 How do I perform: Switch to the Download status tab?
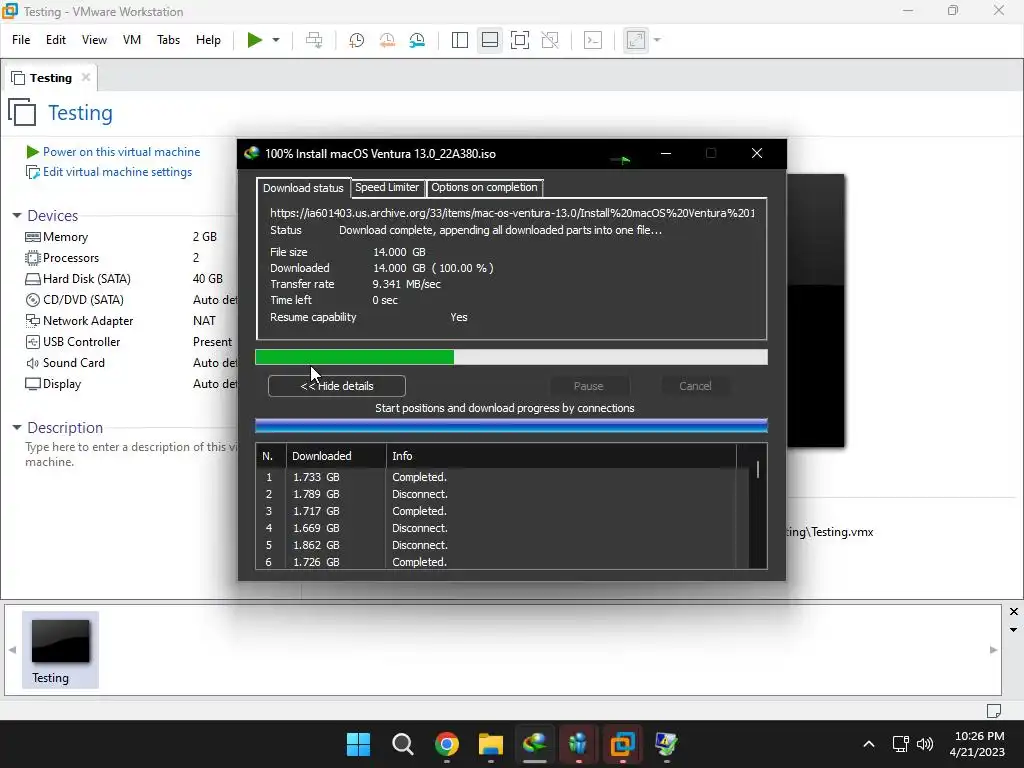coord(303,188)
